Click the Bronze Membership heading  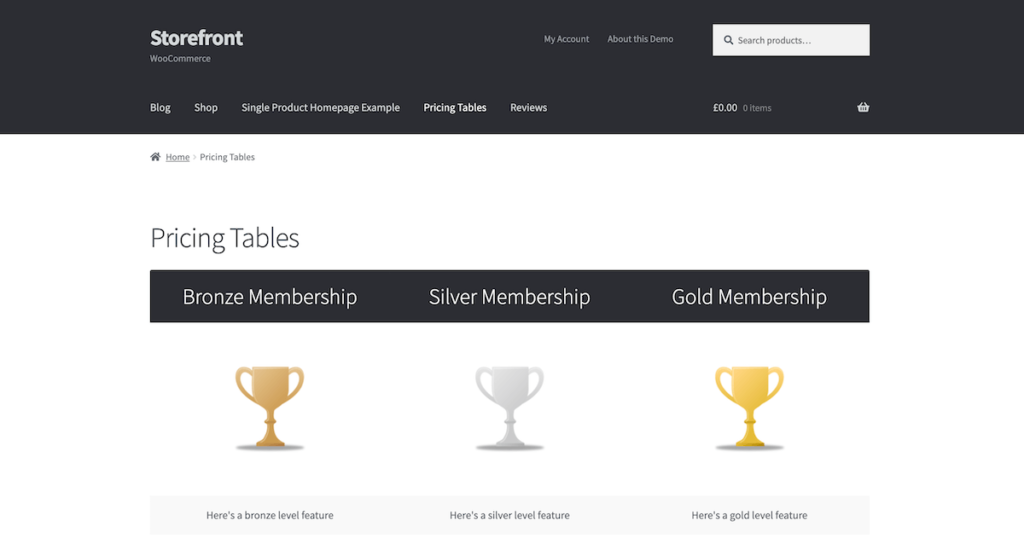point(269,297)
